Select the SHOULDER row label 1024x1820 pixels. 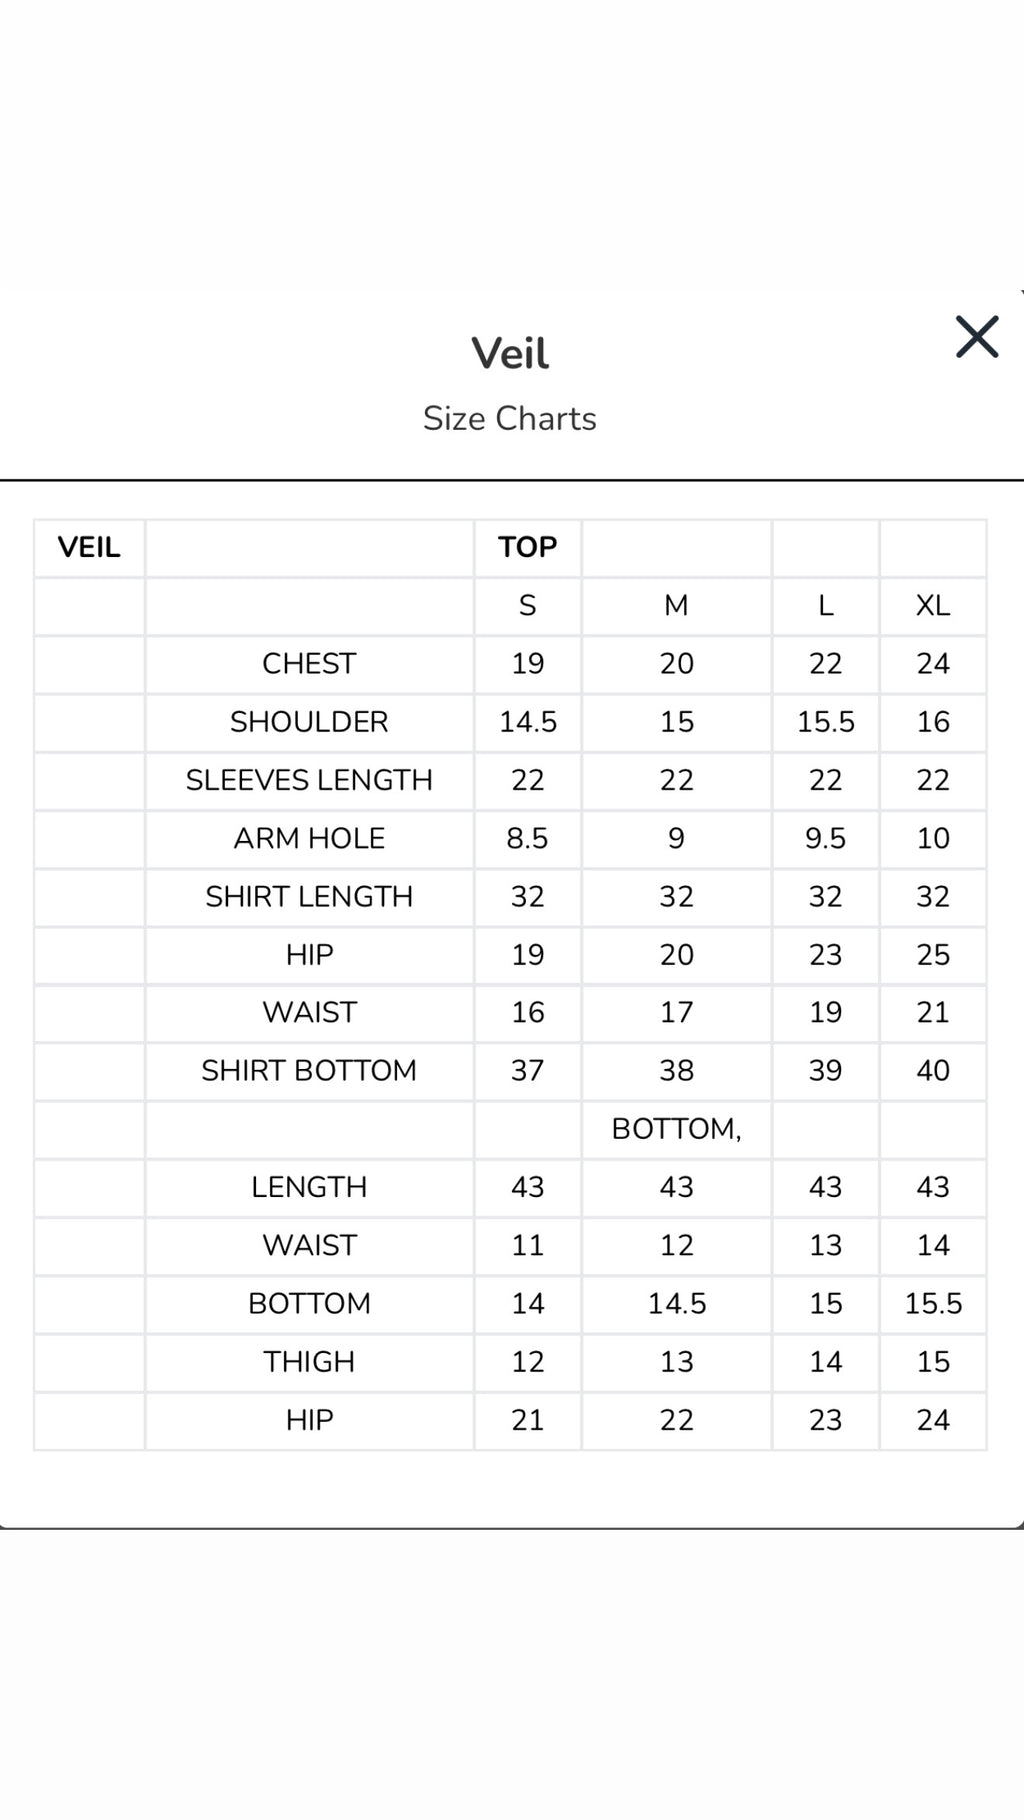309,721
